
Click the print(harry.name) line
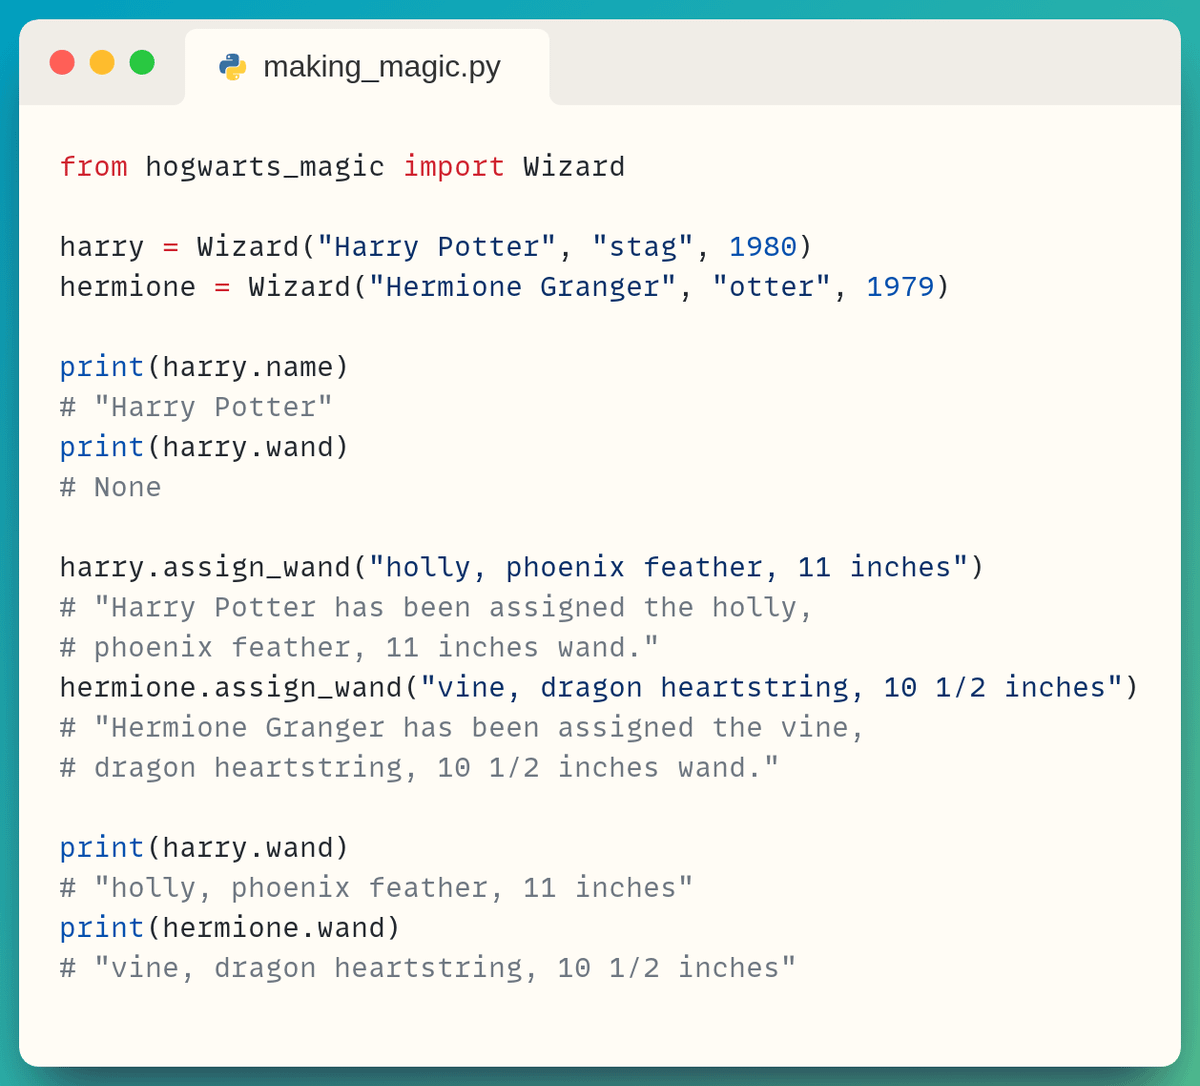click(204, 367)
